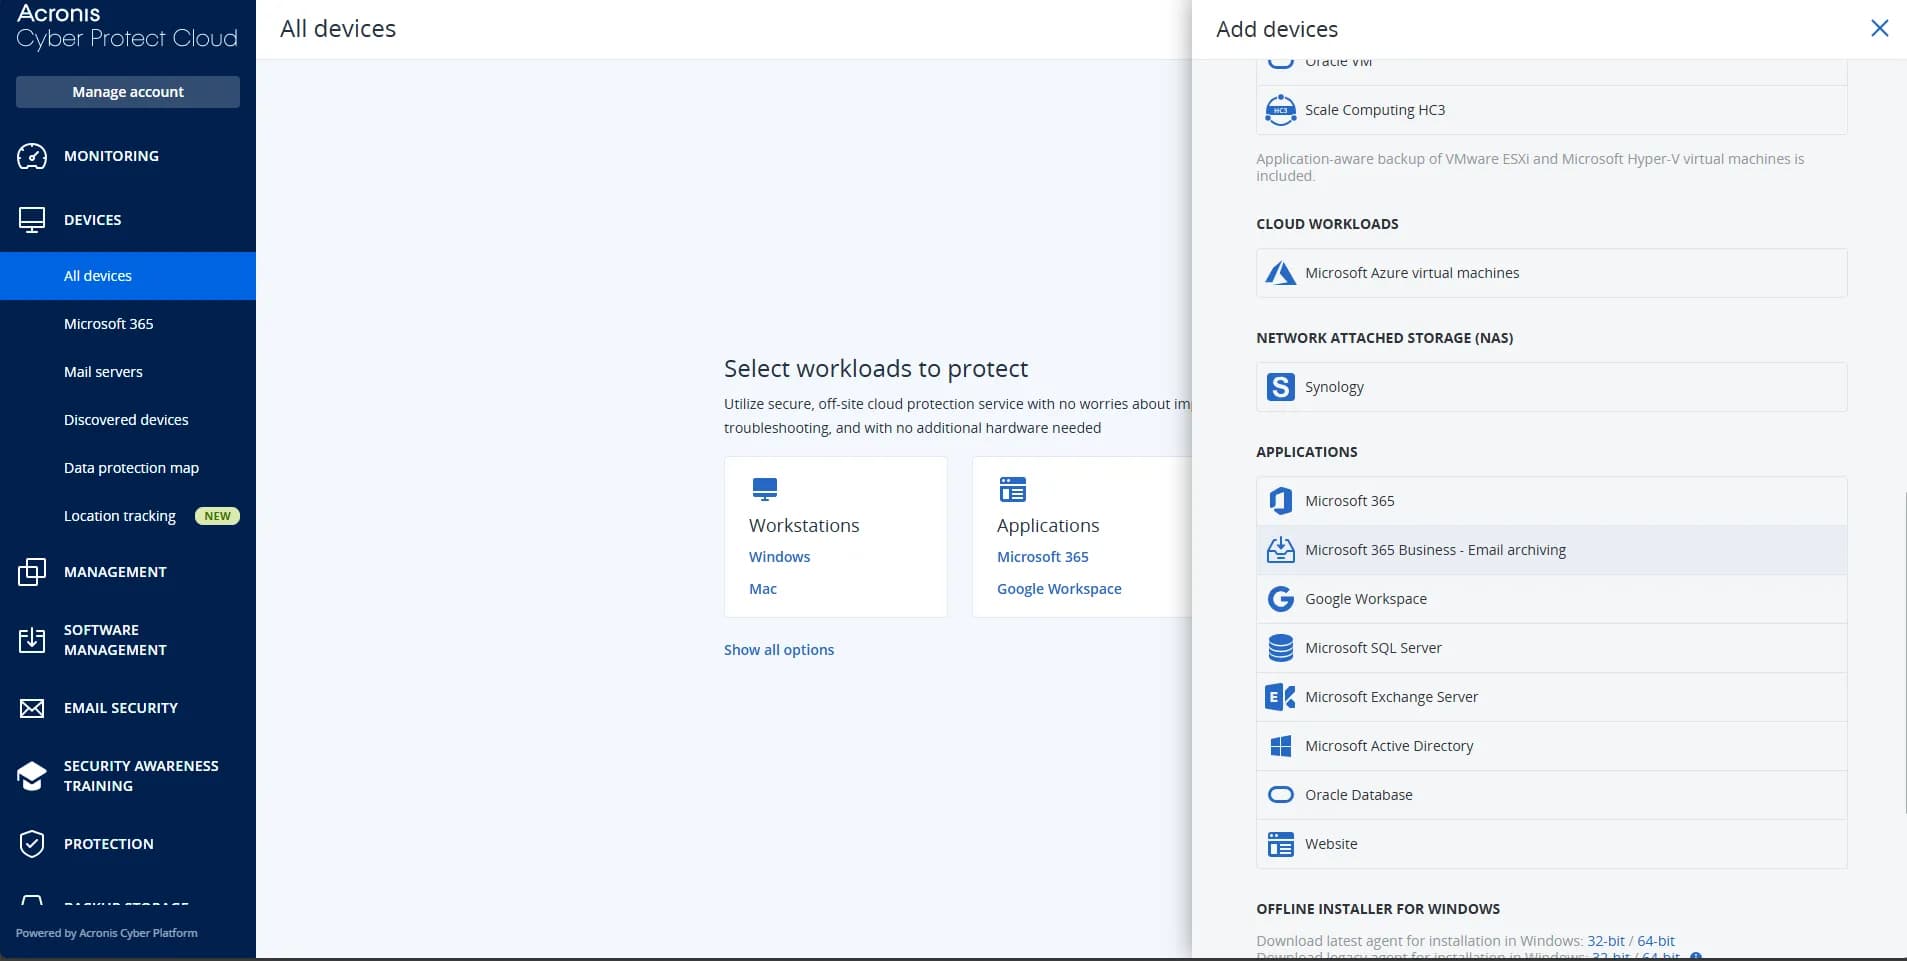Select Microsoft 365 Business - Email archiving
This screenshot has height=961, width=1907.
pyautogui.click(x=1435, y=549)
